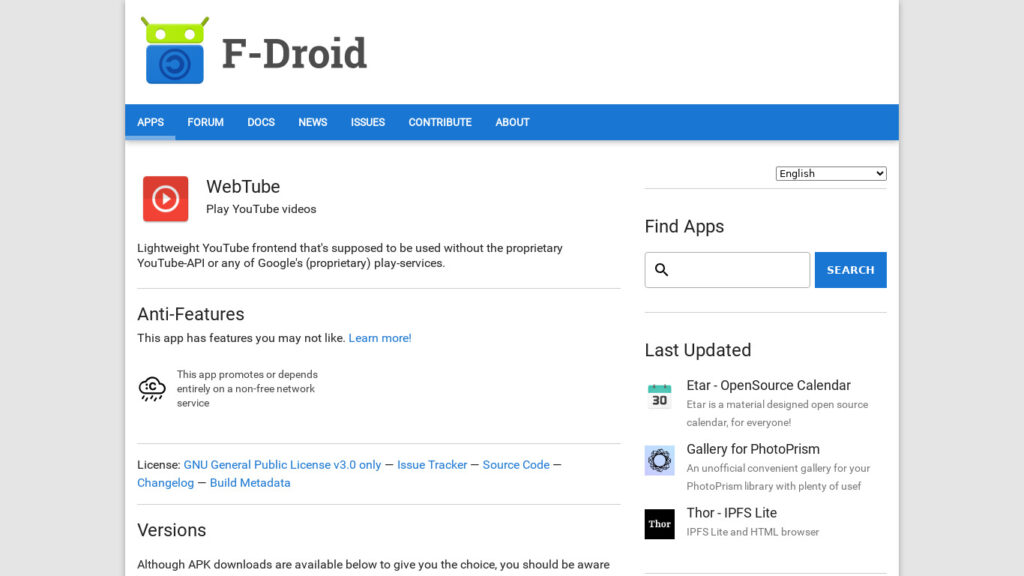Screen dimensions: 1024x576
Task: Open the Issue Tracker link
Action: (x=432, y=465)
